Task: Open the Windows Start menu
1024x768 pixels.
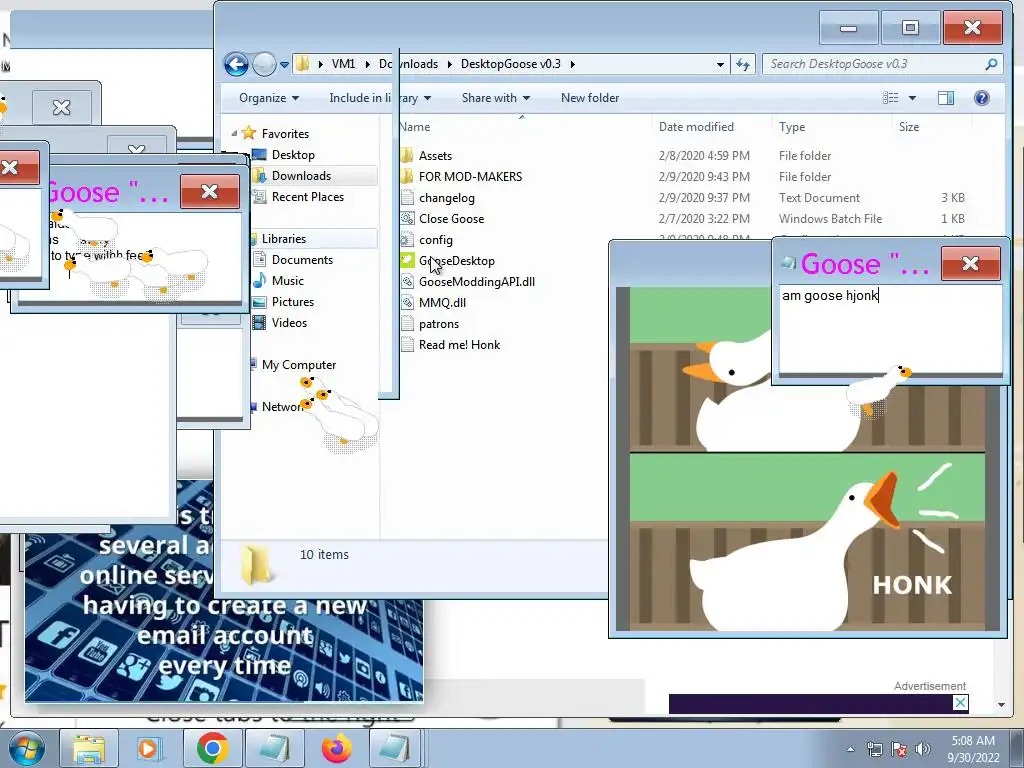Action: (26, 748)
